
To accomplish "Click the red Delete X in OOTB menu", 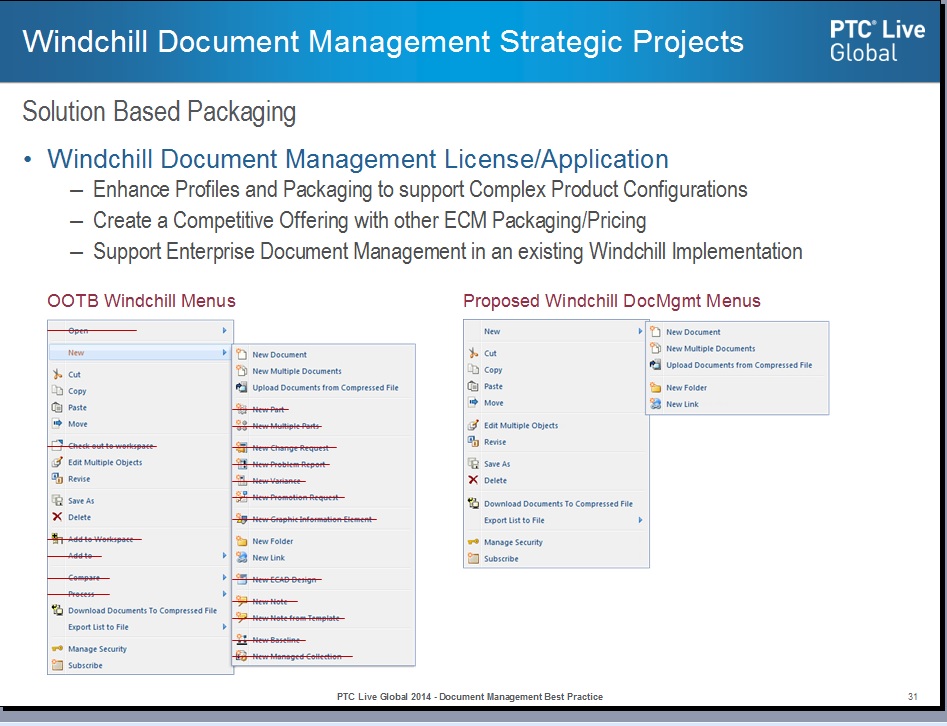I will pos(57,516).
